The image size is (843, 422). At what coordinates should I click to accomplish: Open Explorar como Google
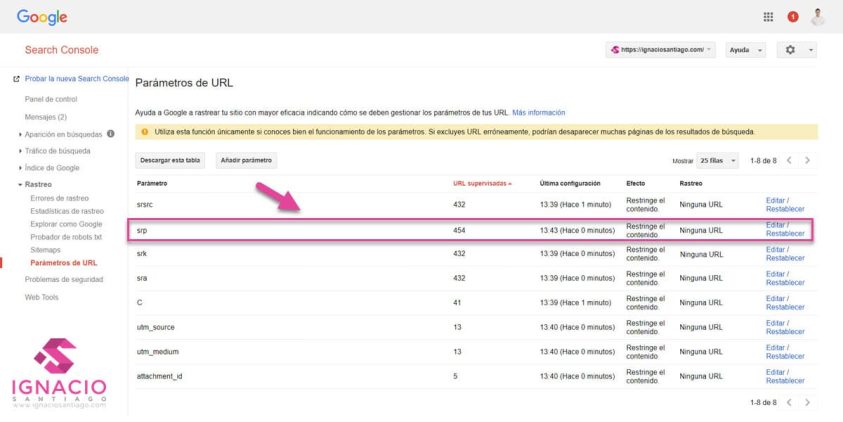[x=66, y=224]
